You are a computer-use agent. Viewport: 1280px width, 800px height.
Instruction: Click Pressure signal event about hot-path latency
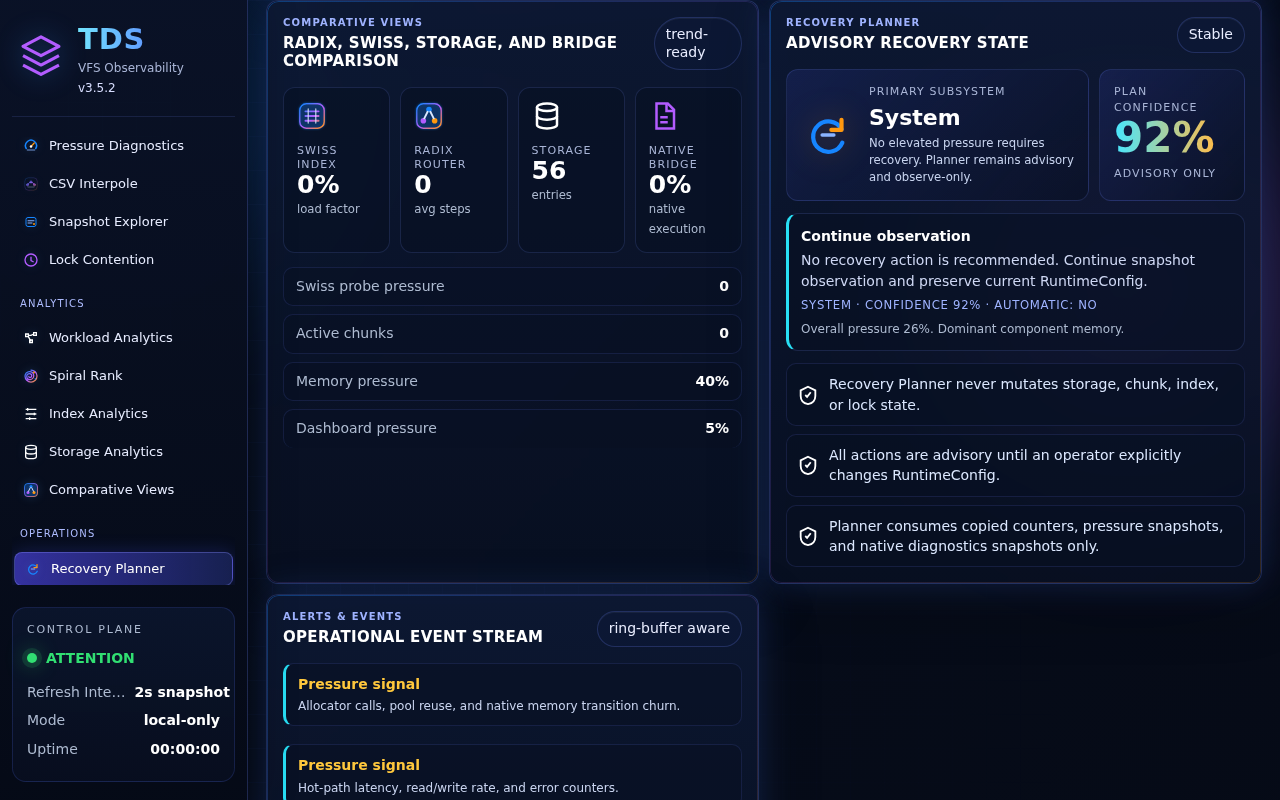coord(512,773)
